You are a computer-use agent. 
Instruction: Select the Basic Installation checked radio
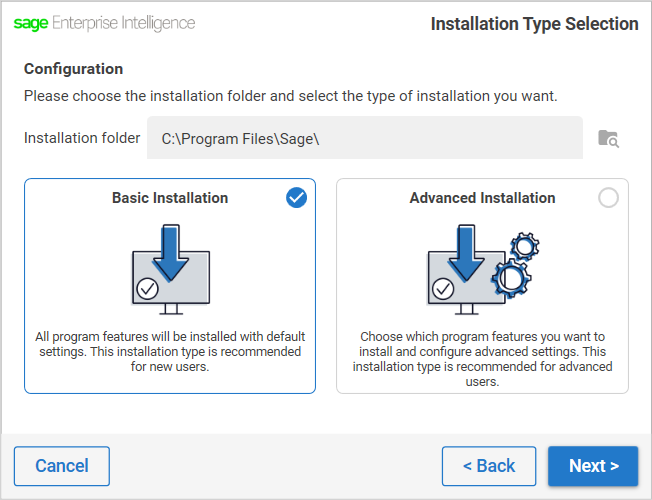click(296, 198)
